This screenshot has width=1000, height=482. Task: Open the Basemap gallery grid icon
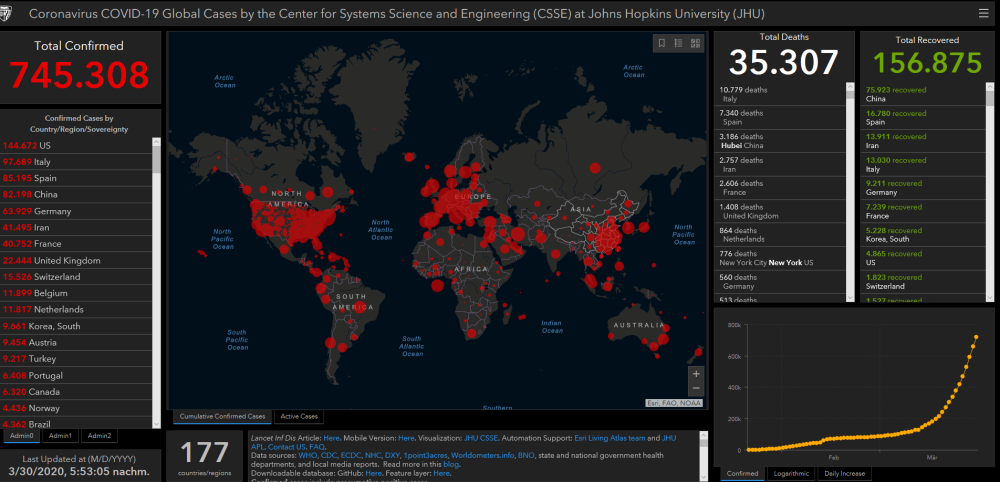pyautogui.click(x=695, y=43)
